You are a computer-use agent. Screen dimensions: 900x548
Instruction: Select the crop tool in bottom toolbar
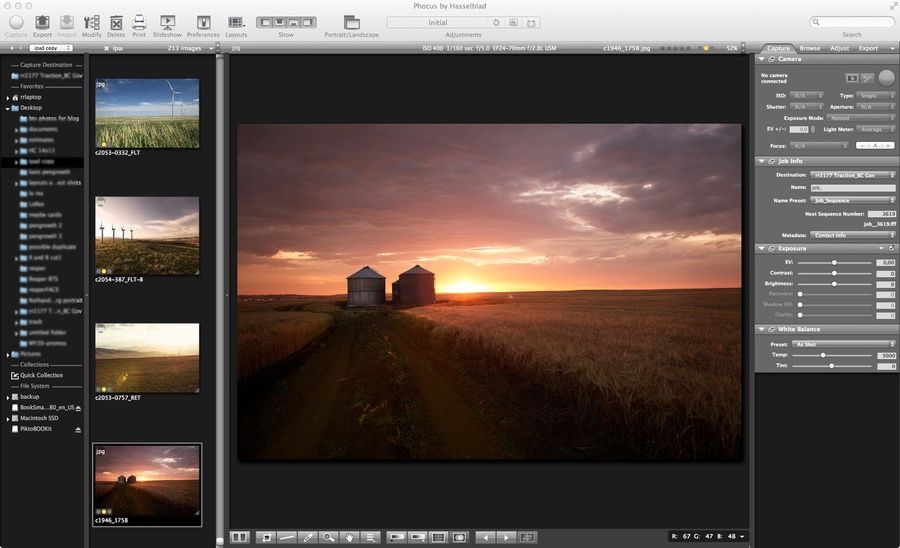coord(267,537)
